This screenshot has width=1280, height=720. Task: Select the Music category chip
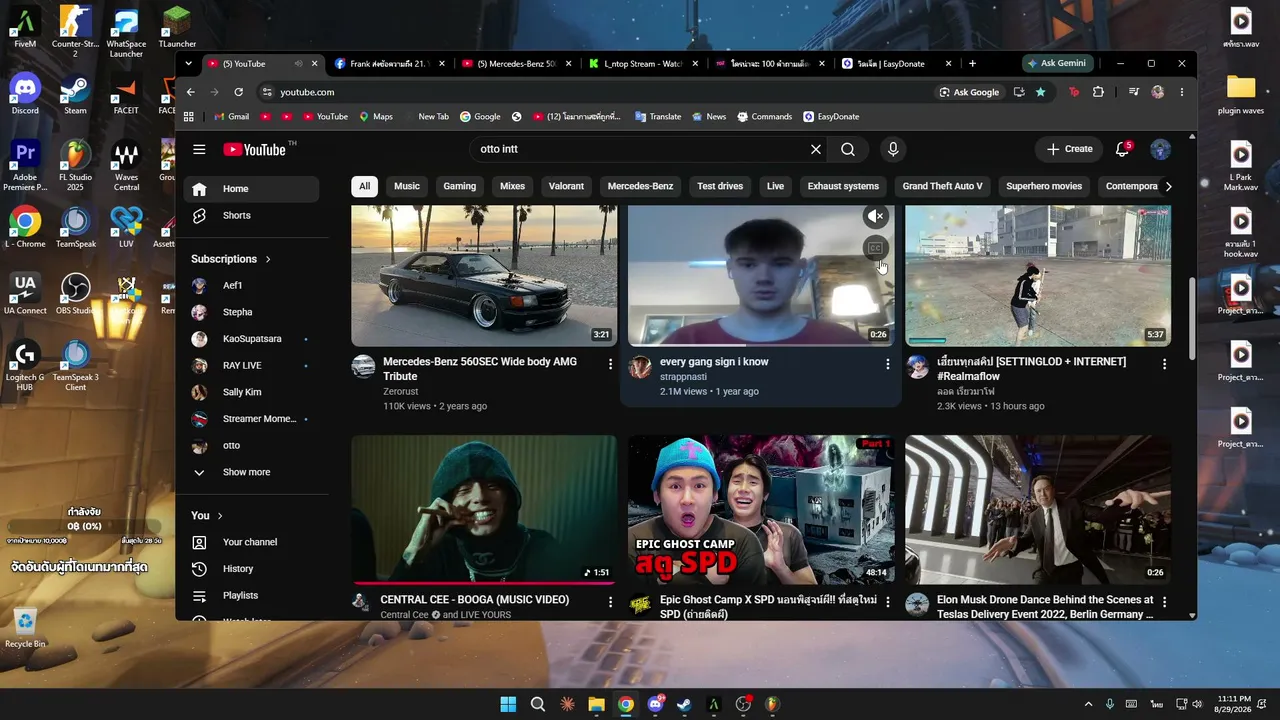point(407,186)
